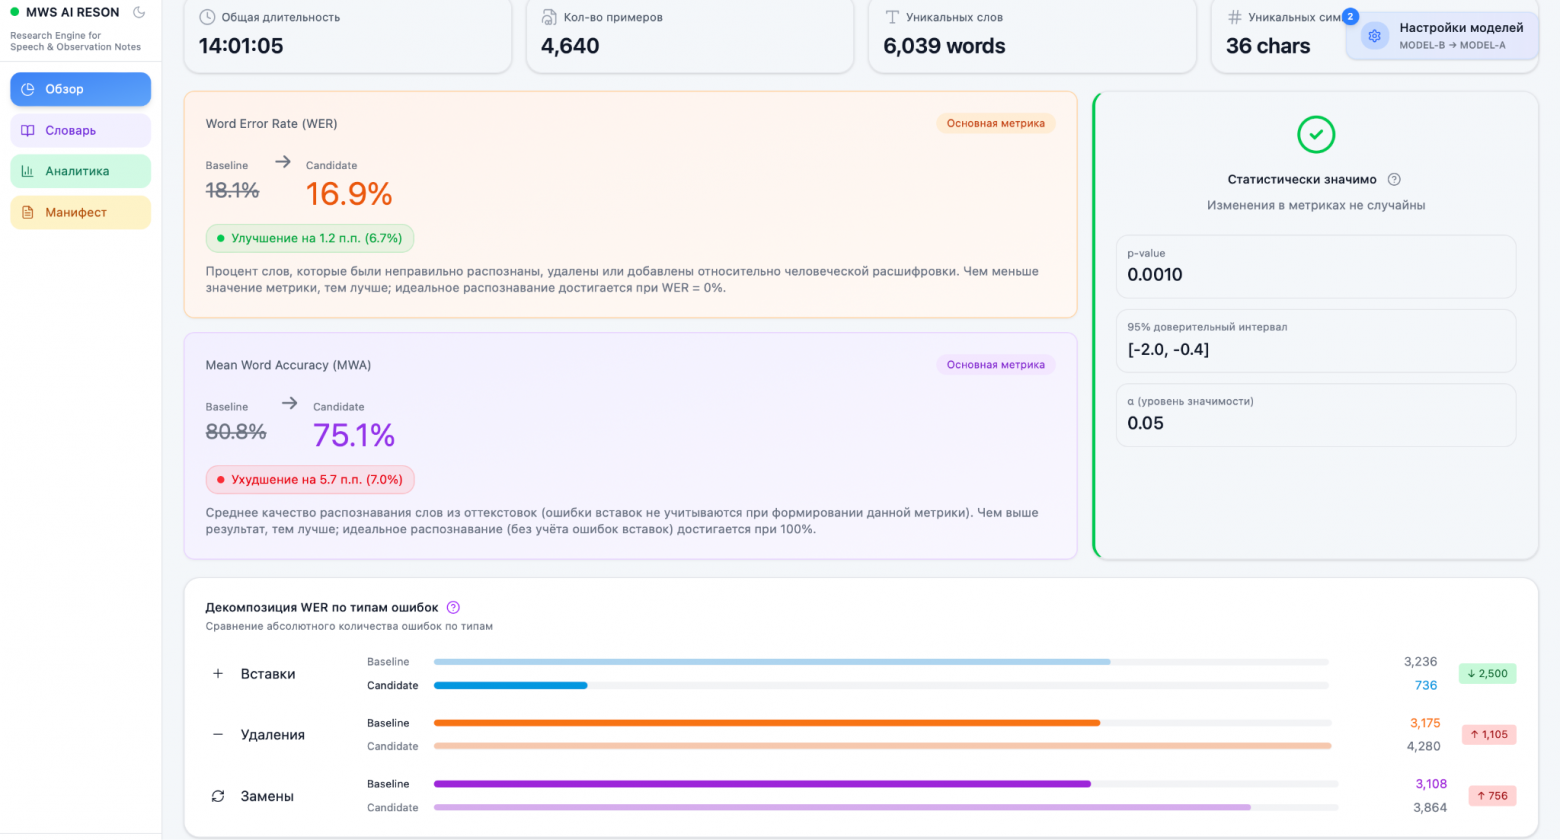Click the gear icon in model settings
Screen dimensions: 1560x840
pos(1375,36)
